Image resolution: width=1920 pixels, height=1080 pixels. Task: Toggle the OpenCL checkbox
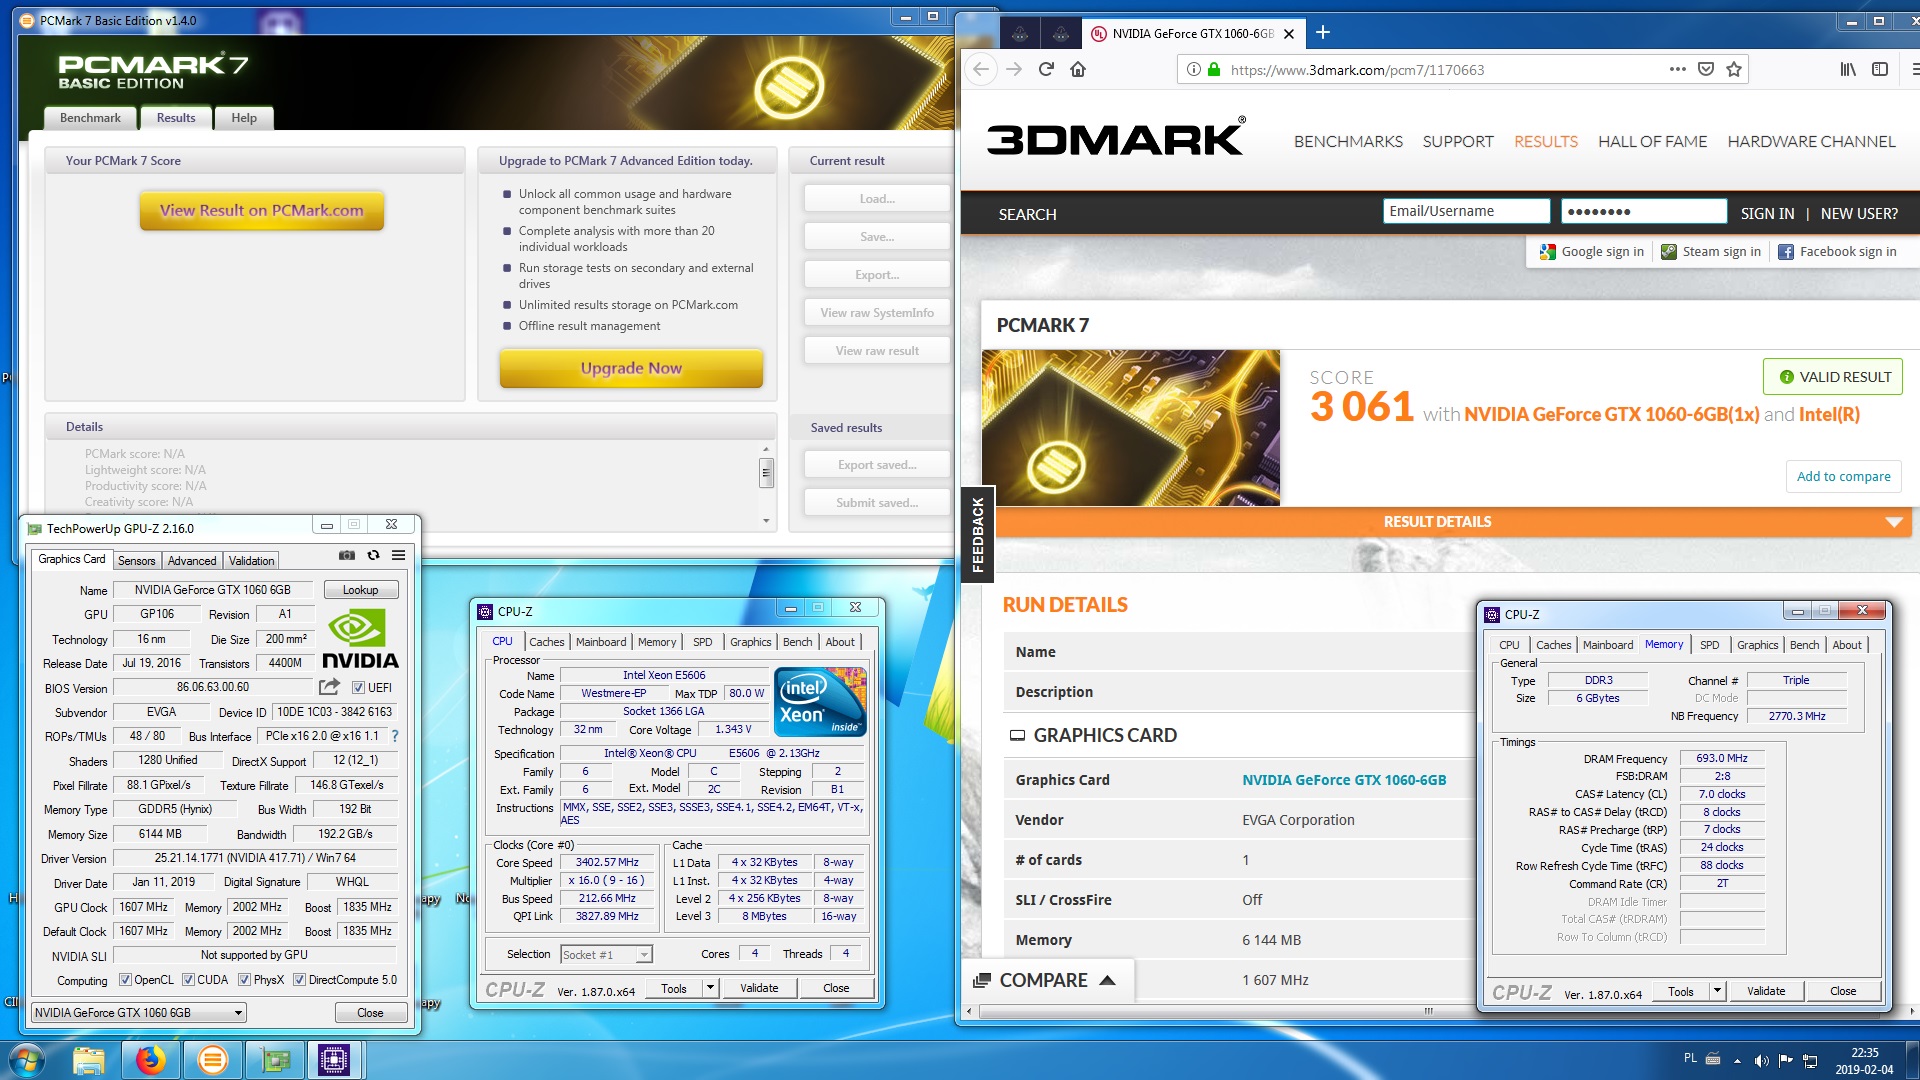(x=125, y=980)
